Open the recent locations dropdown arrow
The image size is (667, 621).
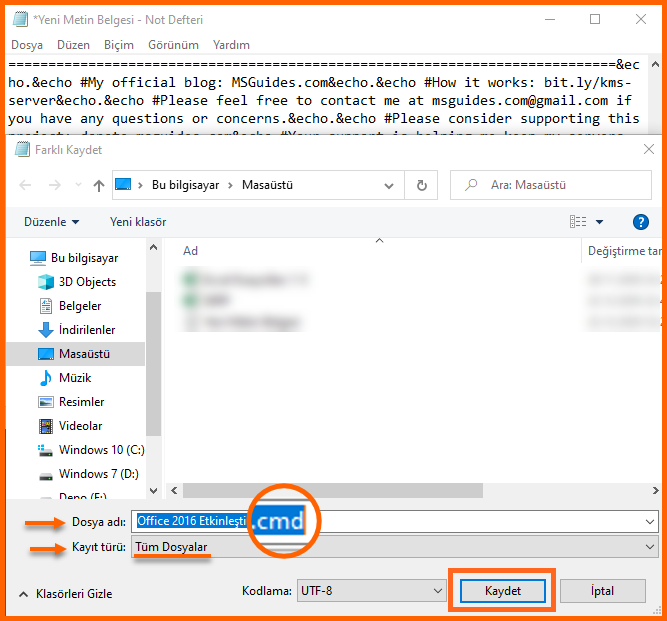click(78, 185)
